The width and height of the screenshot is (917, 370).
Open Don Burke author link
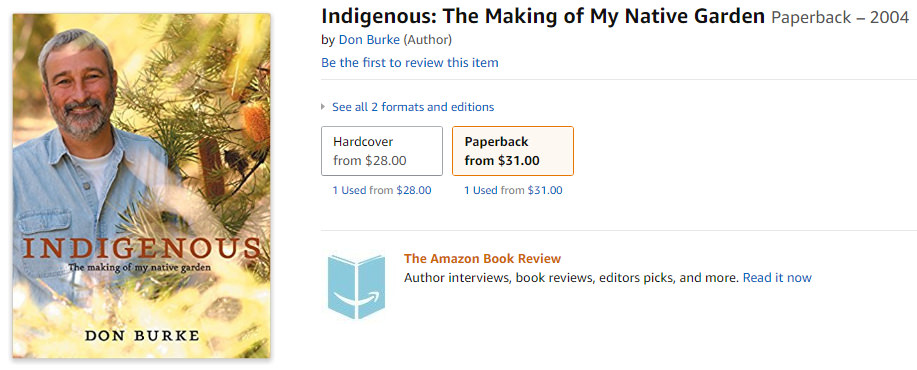369,40
